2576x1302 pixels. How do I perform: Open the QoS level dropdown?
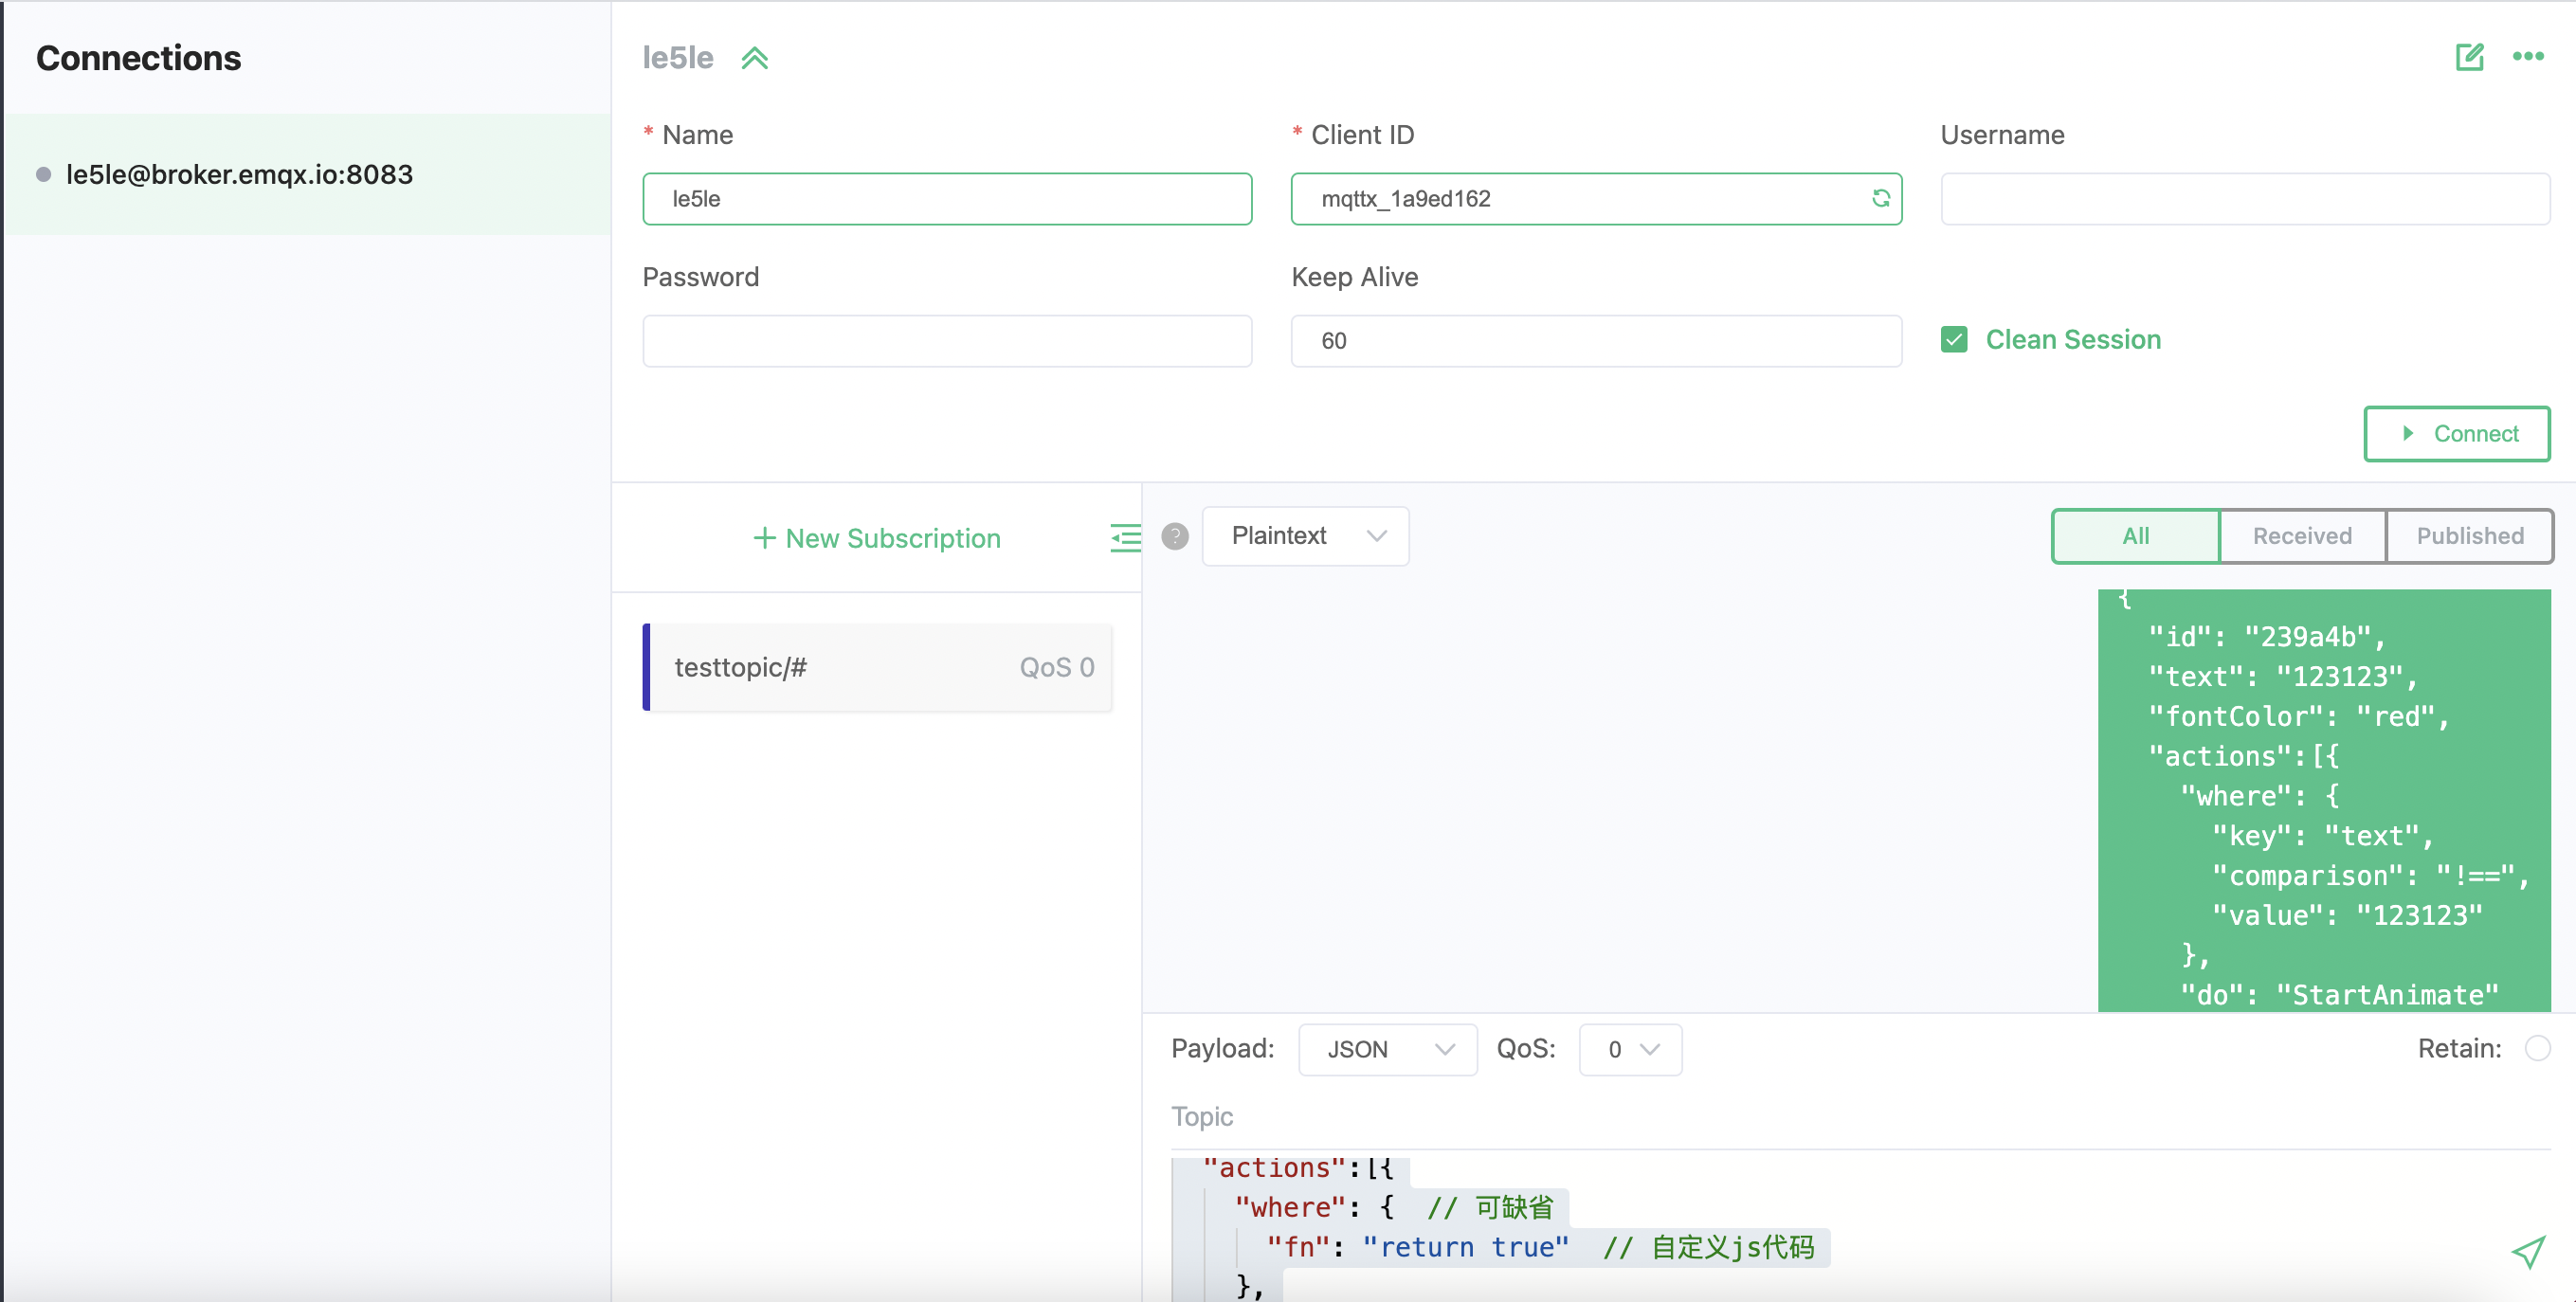pos(1630,1049)
